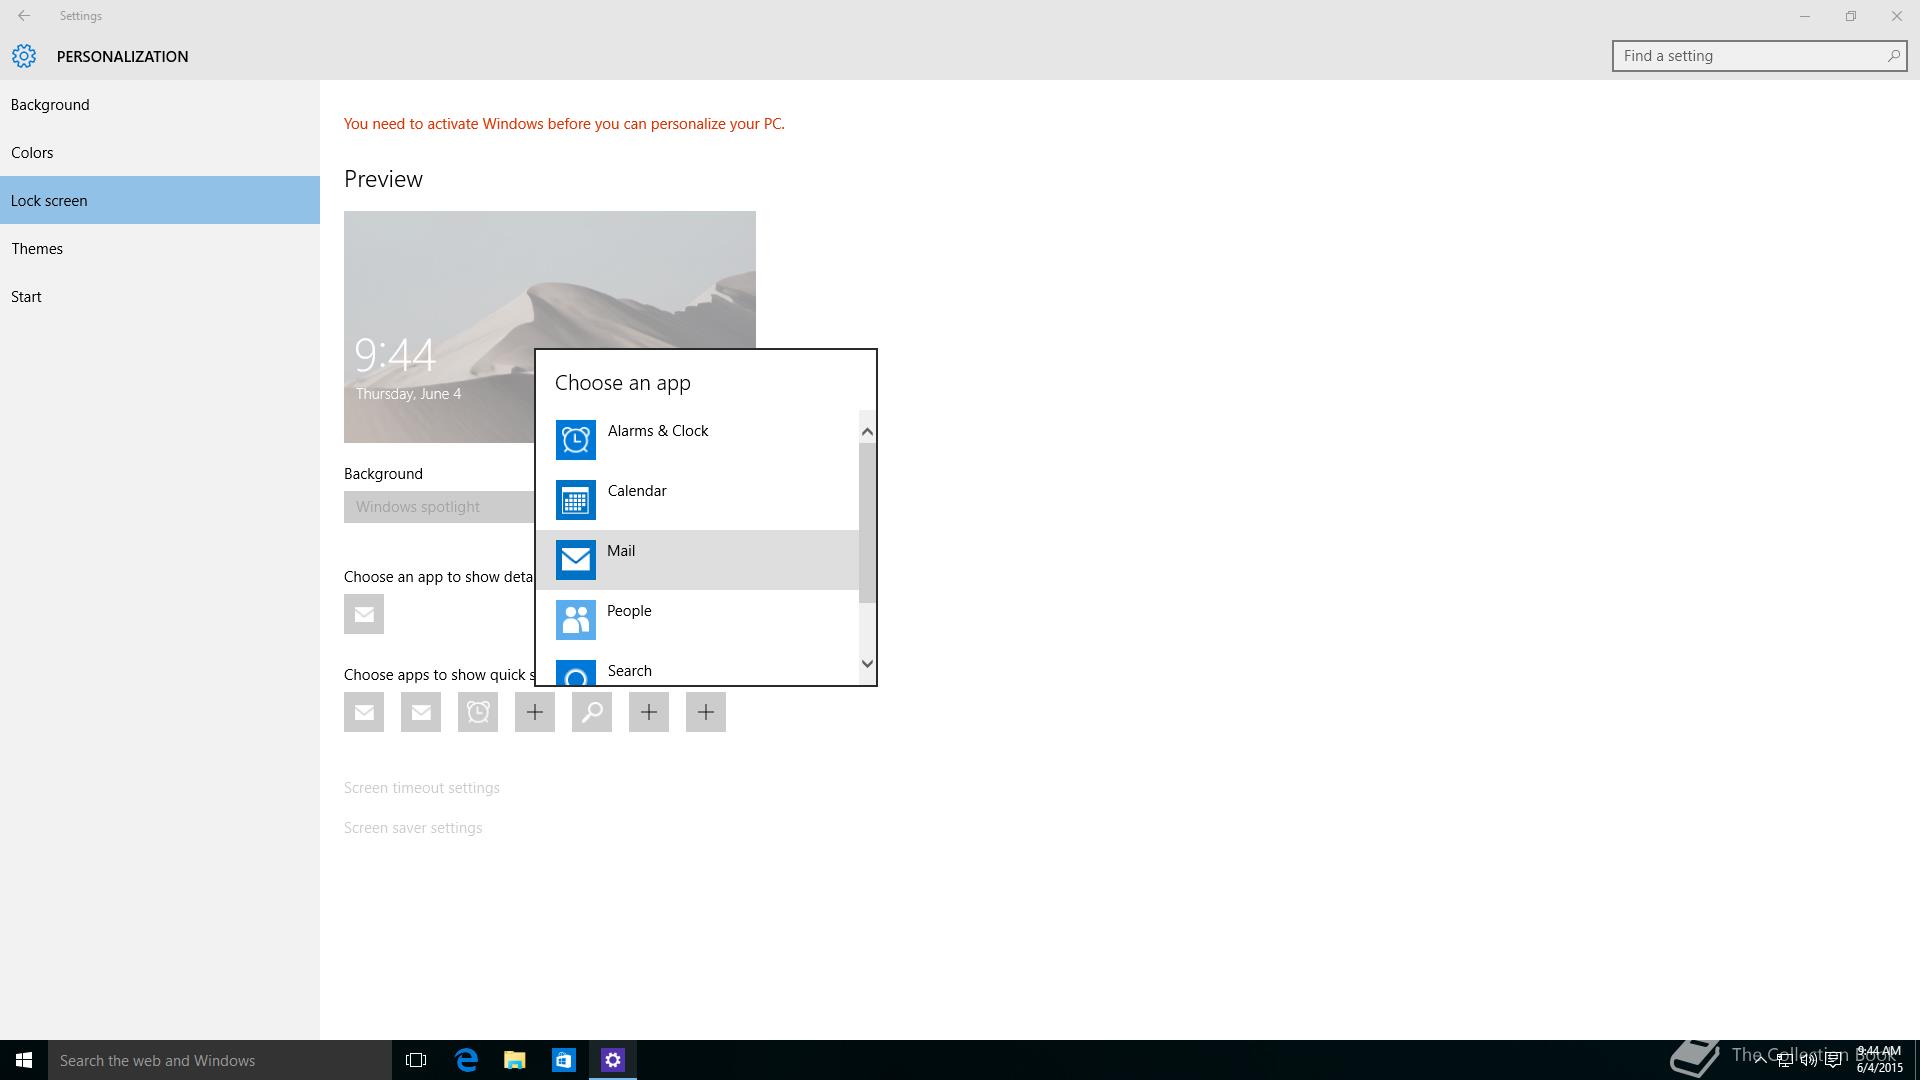The width and height of the screenshot is (1920, 1080).
Task: Open Task View on the taskbar
Action: [416, 1060]
